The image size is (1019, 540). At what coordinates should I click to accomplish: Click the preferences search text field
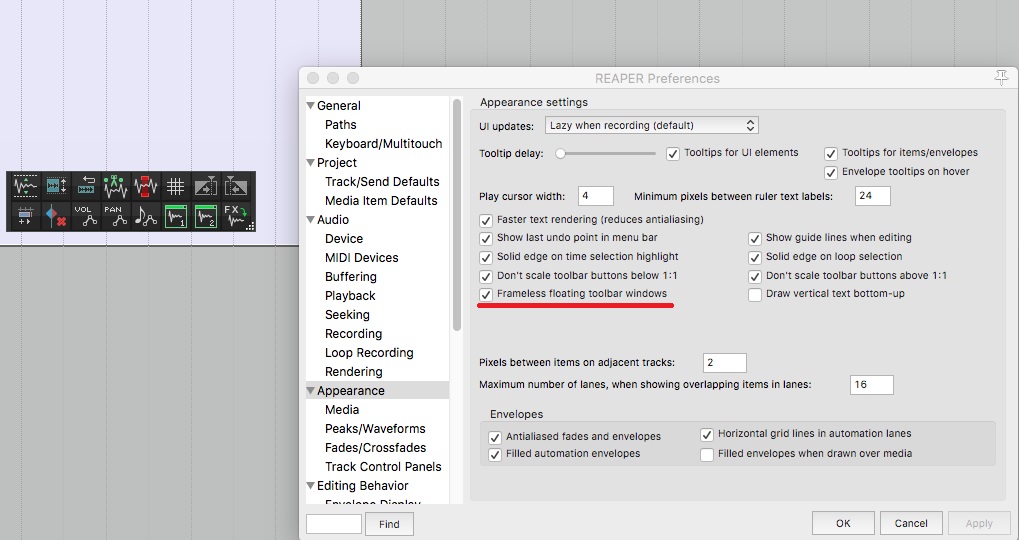click(334, 524)
